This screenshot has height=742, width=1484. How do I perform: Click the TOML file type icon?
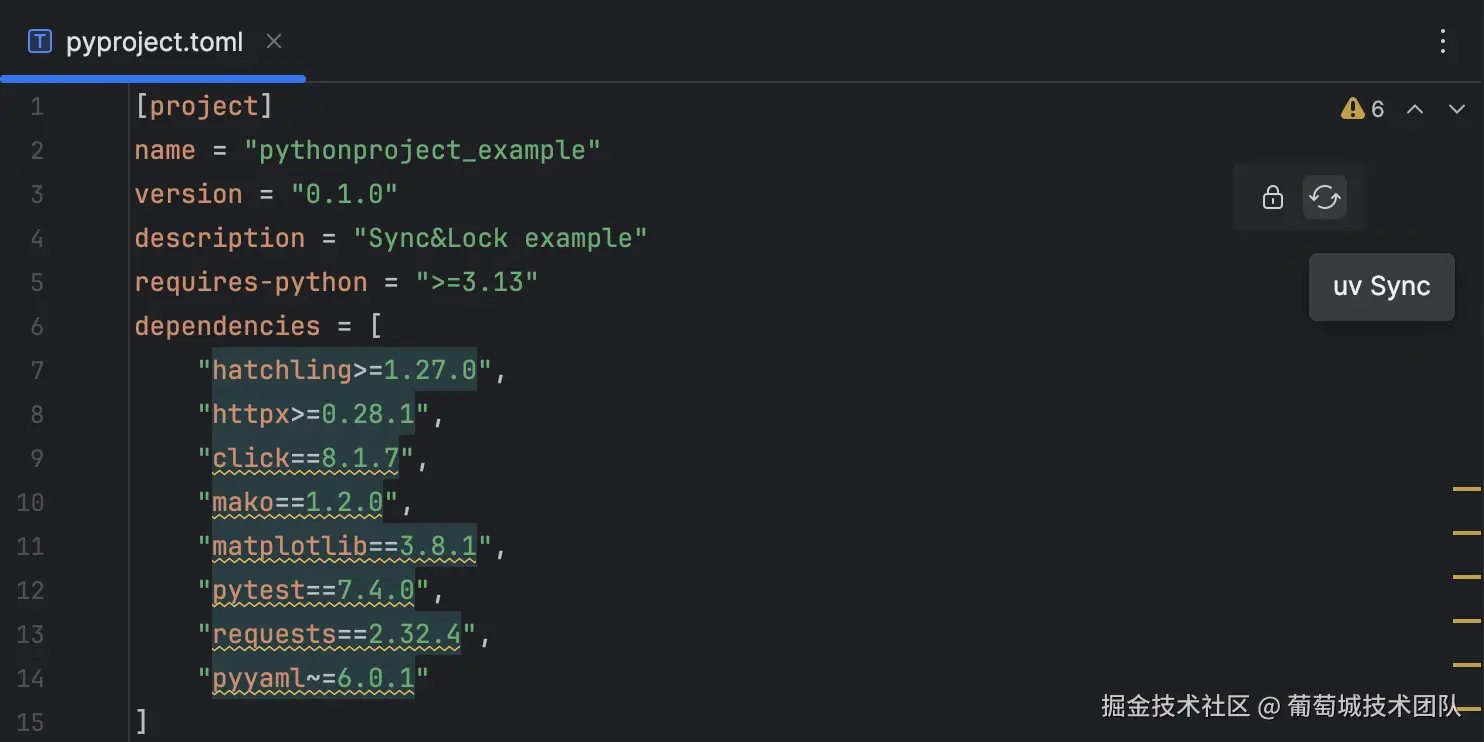tap(40, 41)
